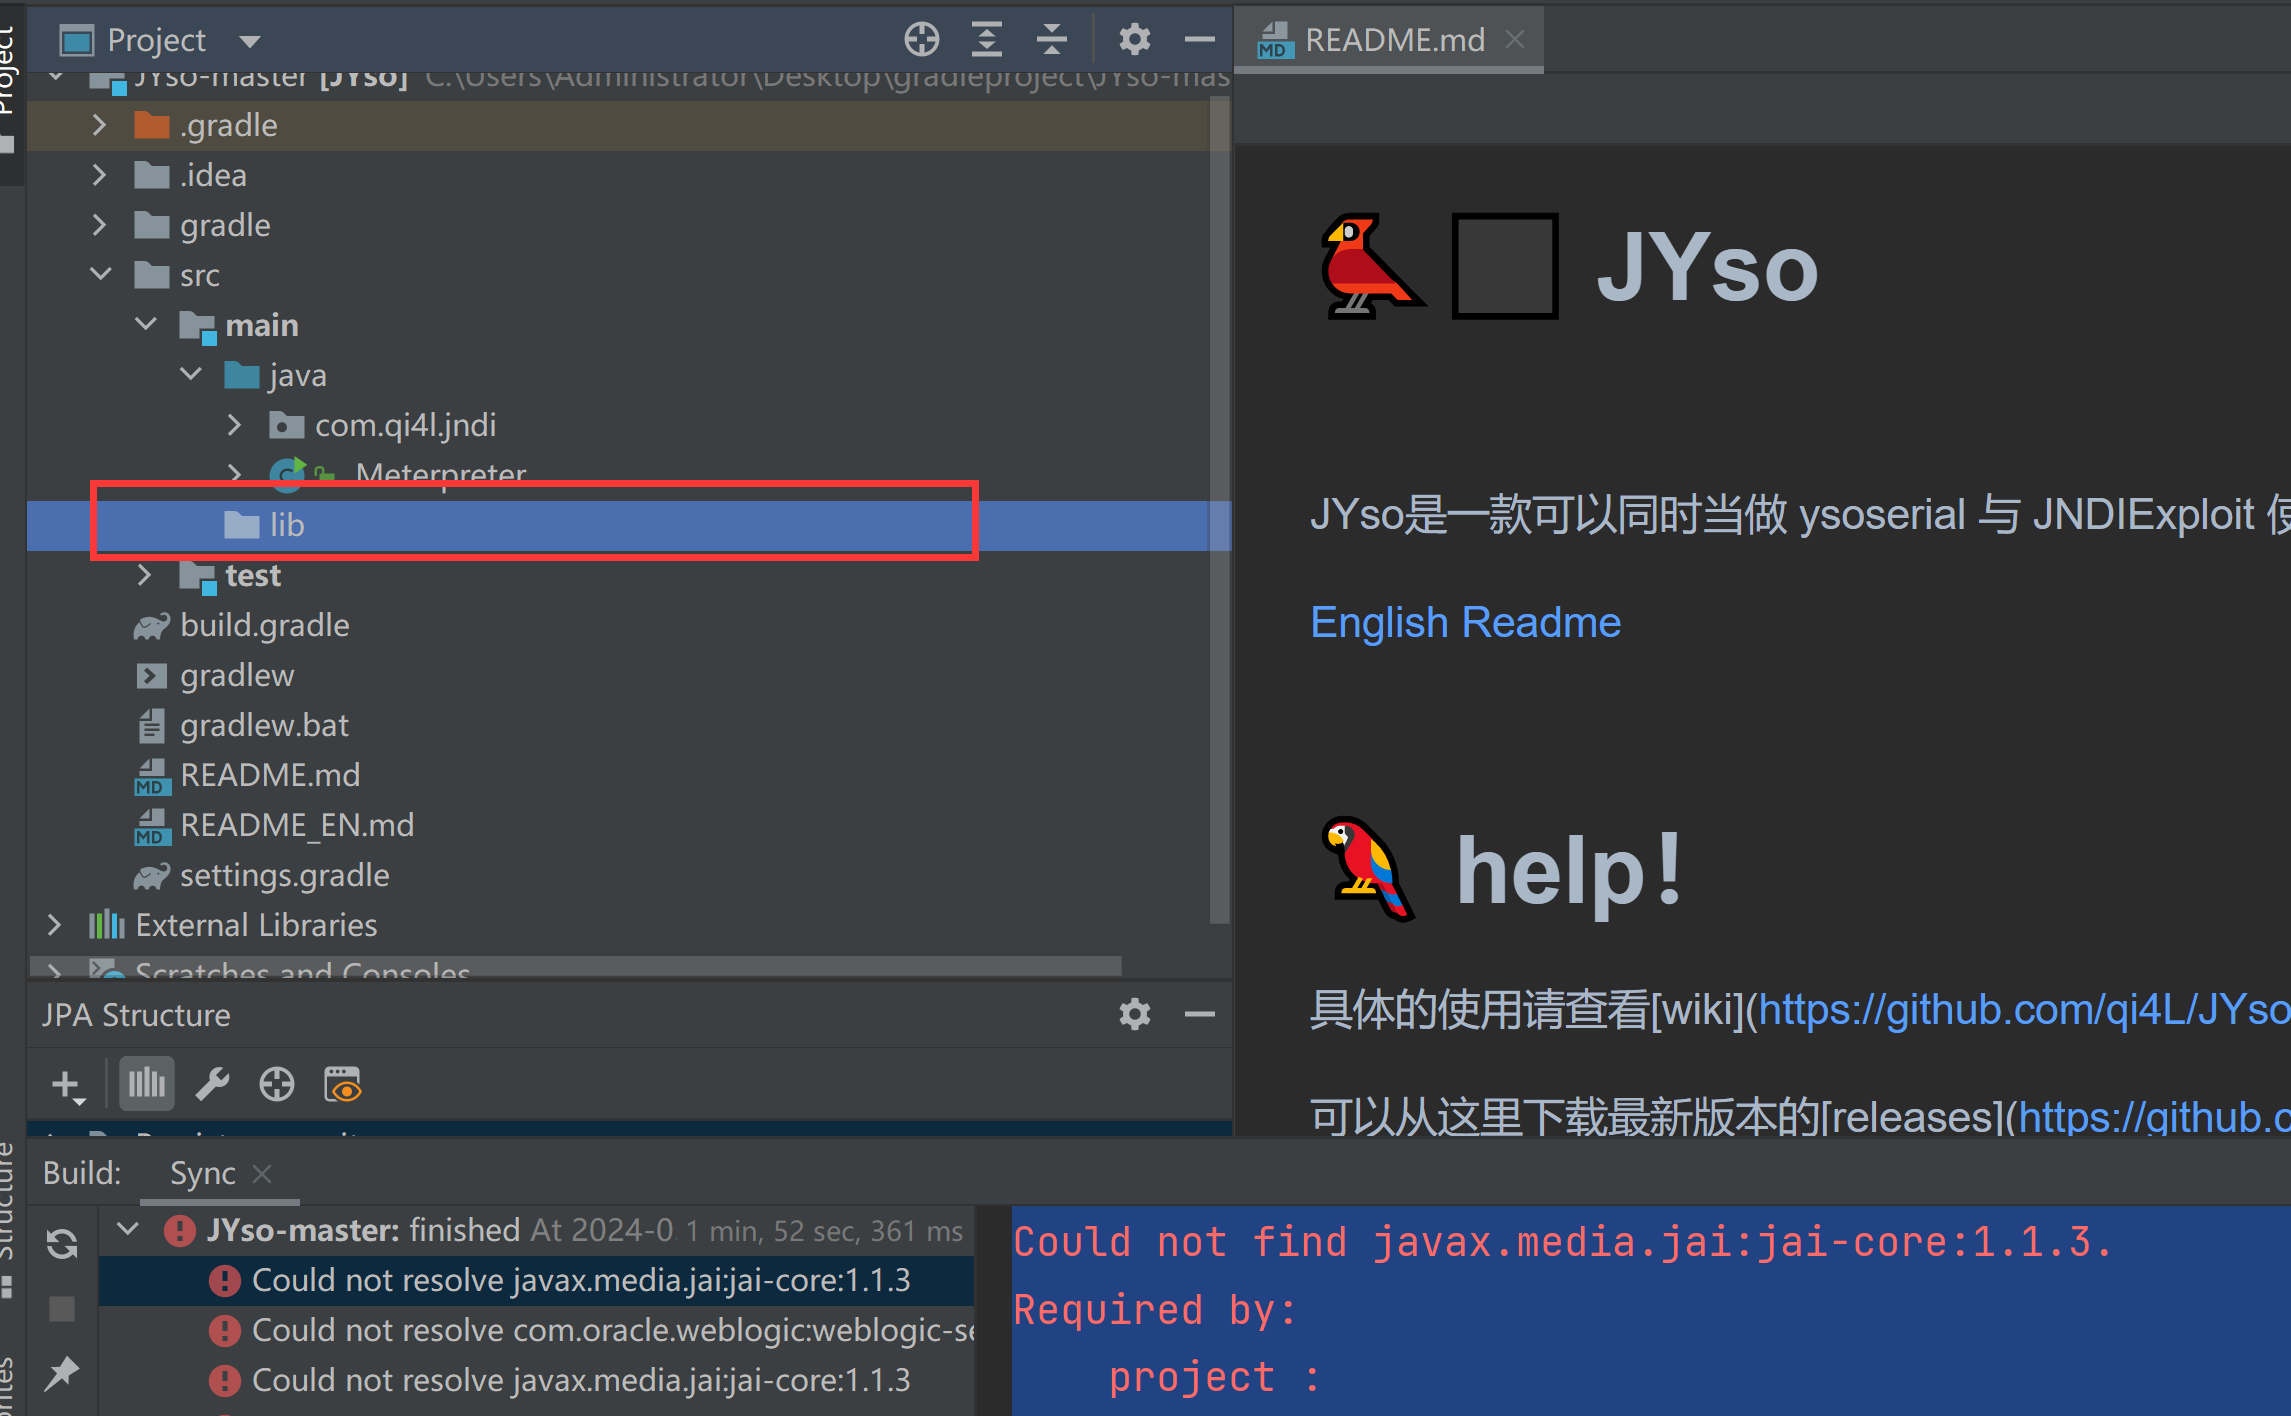Click the orange .gradle folder icon

coord(152,125)
